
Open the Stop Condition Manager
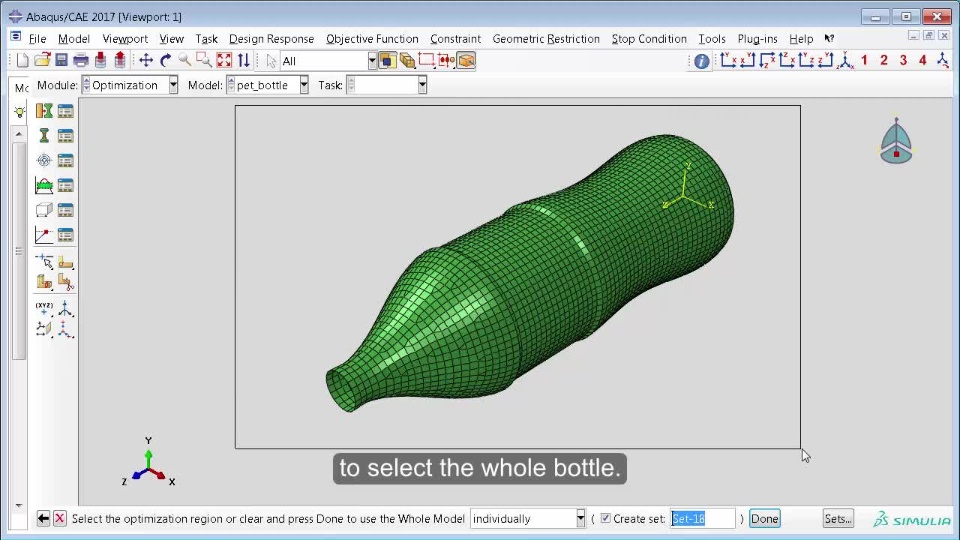tap(66, 235)
